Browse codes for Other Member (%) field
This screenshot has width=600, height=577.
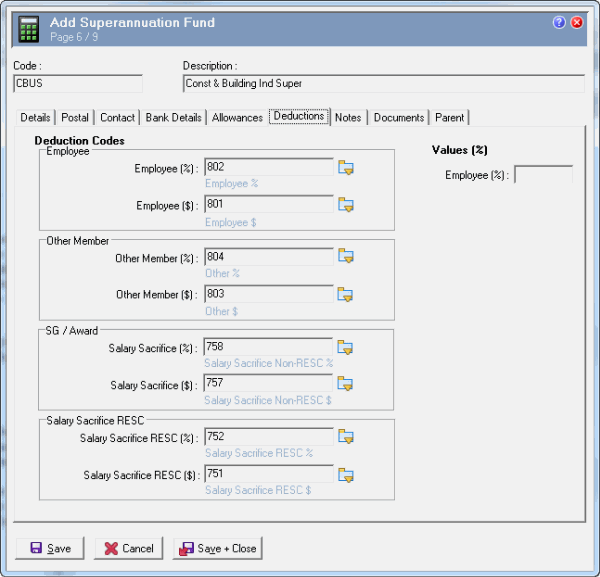pyautogui.click(x=346, y=257)
